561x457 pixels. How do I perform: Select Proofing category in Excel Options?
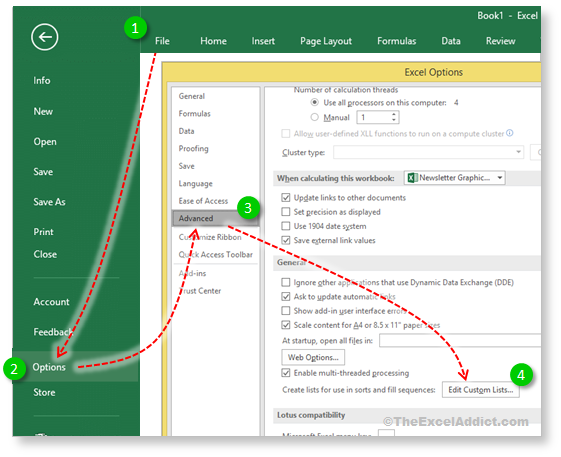click(194, 149)
